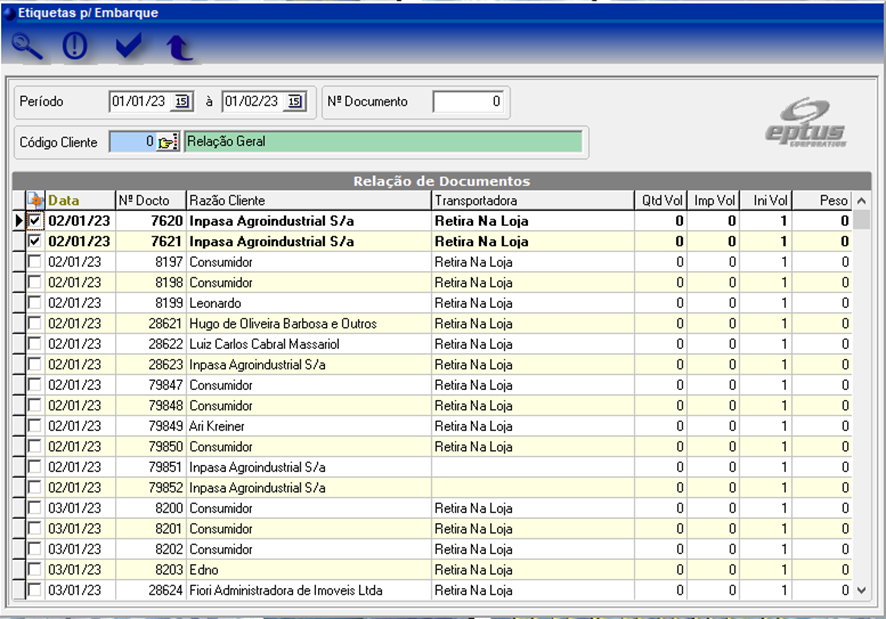This screenshot has width=886, height=619.
Task: Click the magnifying glass search icon
Action: [x=27, y=46]
